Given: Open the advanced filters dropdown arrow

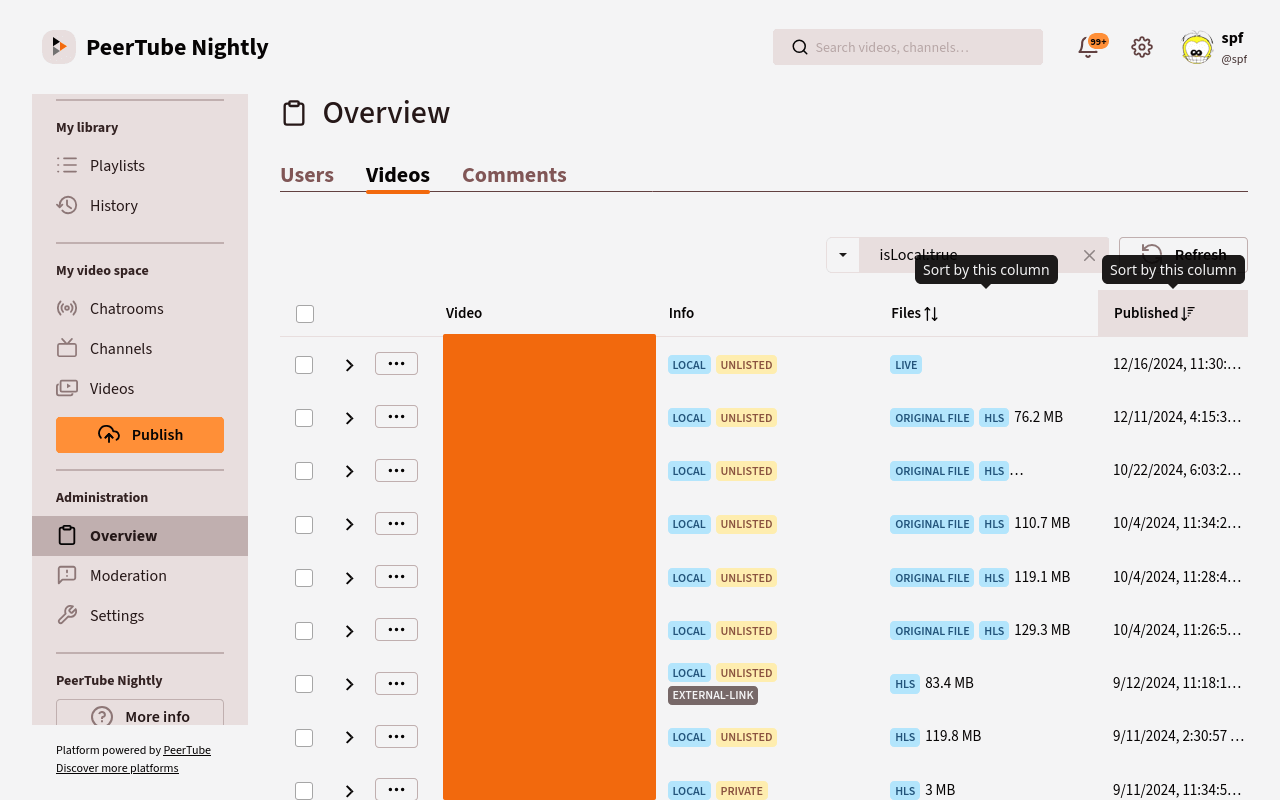Looking at the screenshot, I should click(843, 255).
